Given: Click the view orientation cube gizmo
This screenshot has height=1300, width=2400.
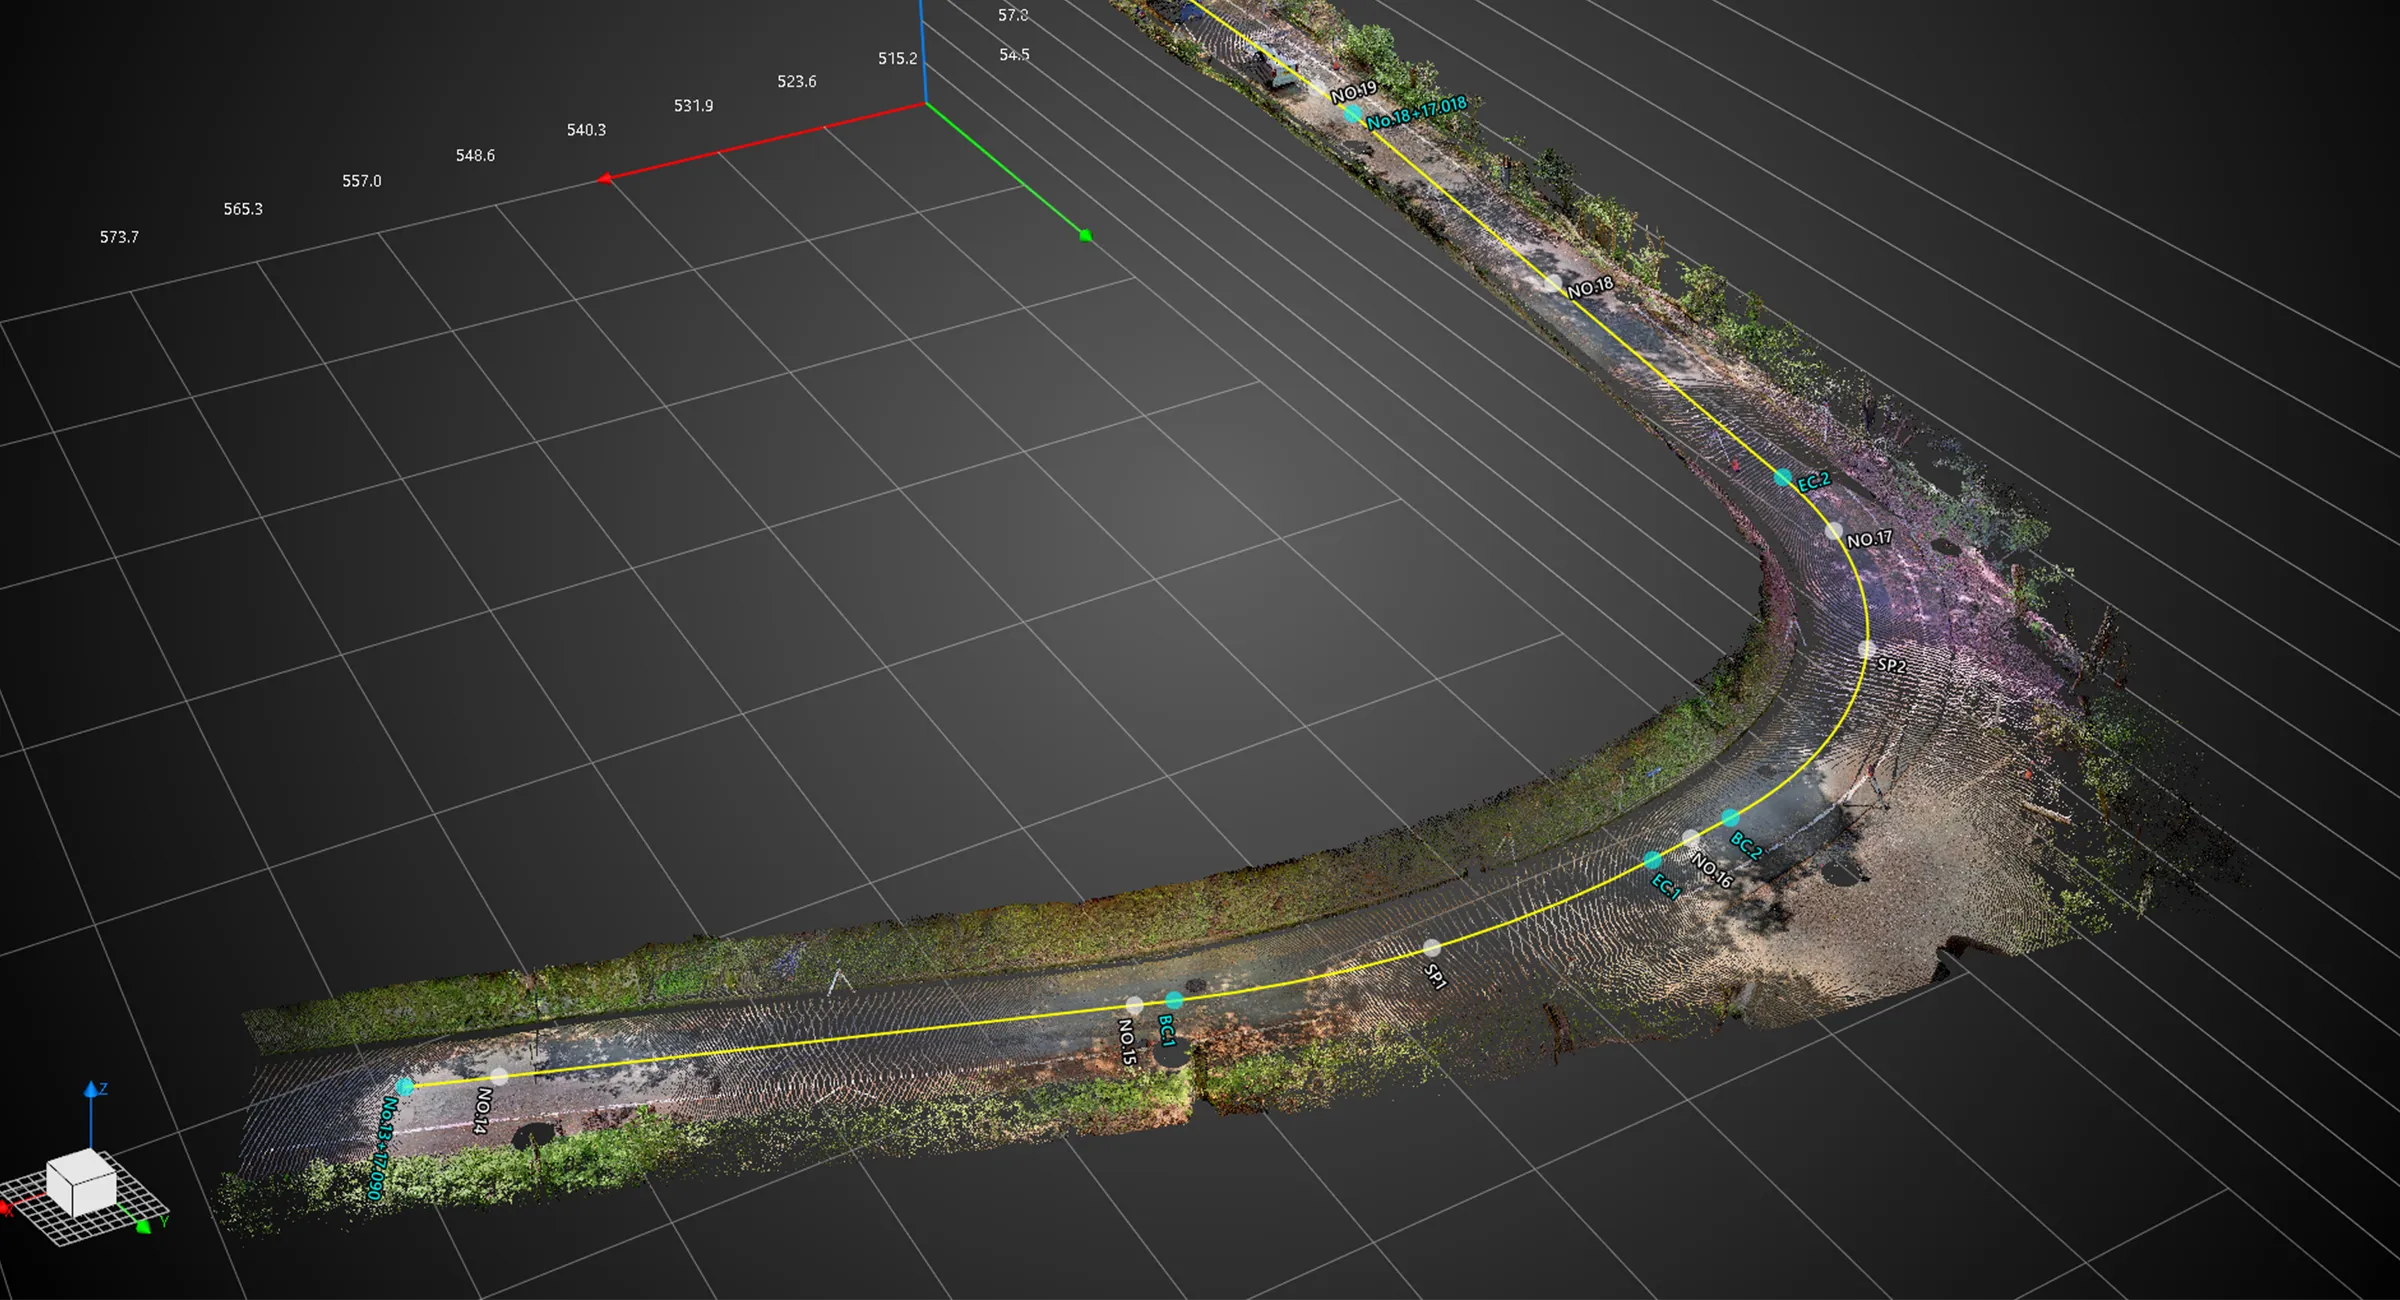Looking at the screenshot, I should pyautogui.click(x=82, y=1183).
